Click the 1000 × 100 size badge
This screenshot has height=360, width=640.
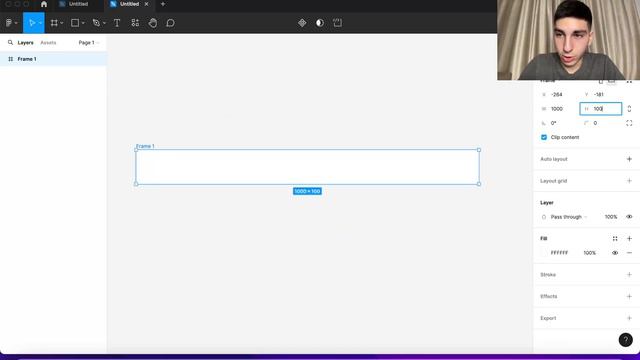point(307,191)
